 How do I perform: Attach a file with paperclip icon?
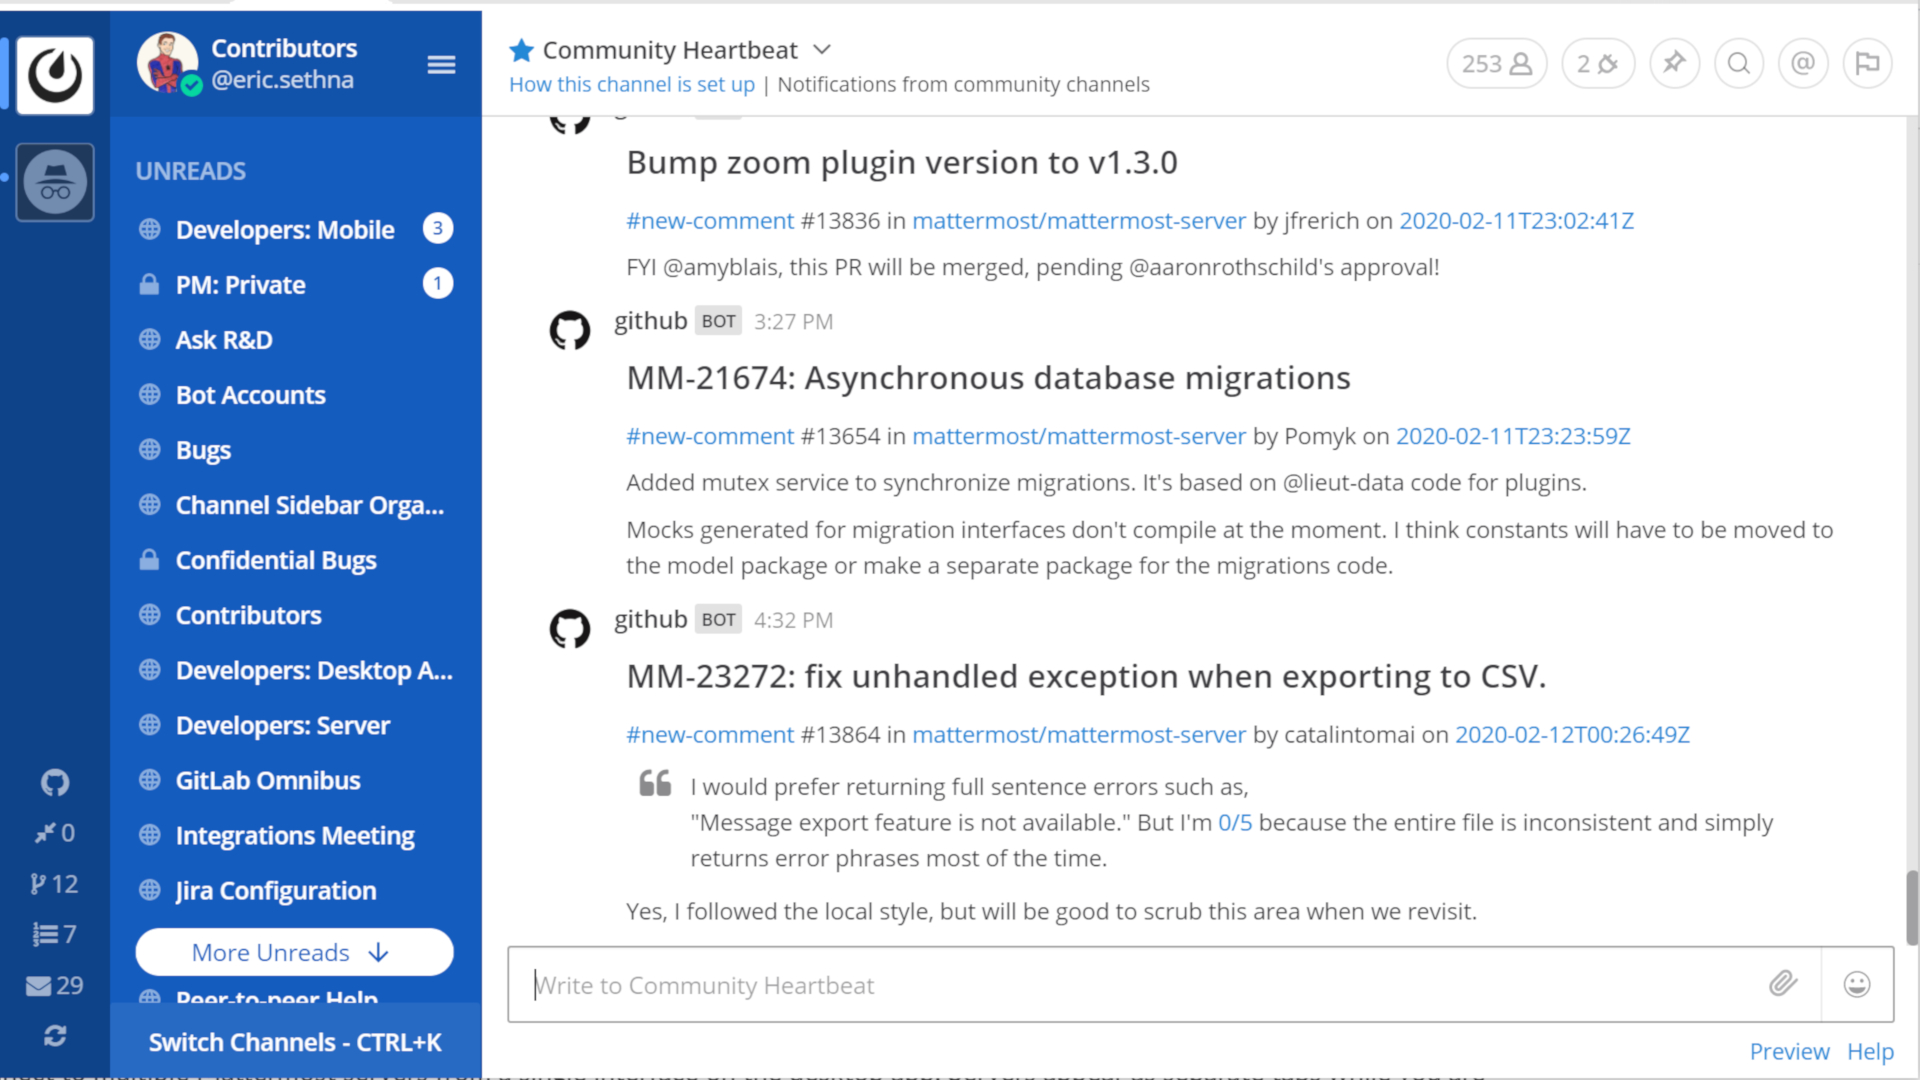tap(1783, 984)
